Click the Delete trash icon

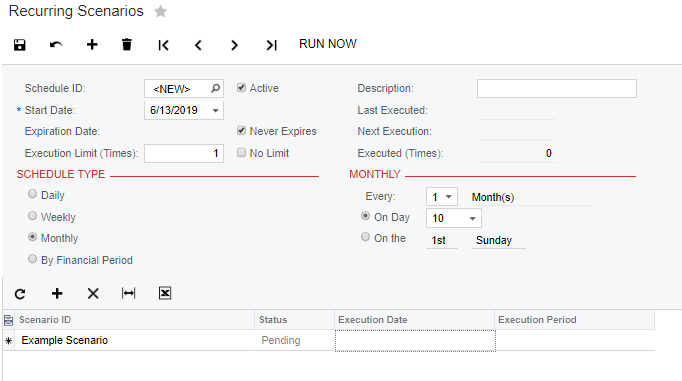[127, 44]
